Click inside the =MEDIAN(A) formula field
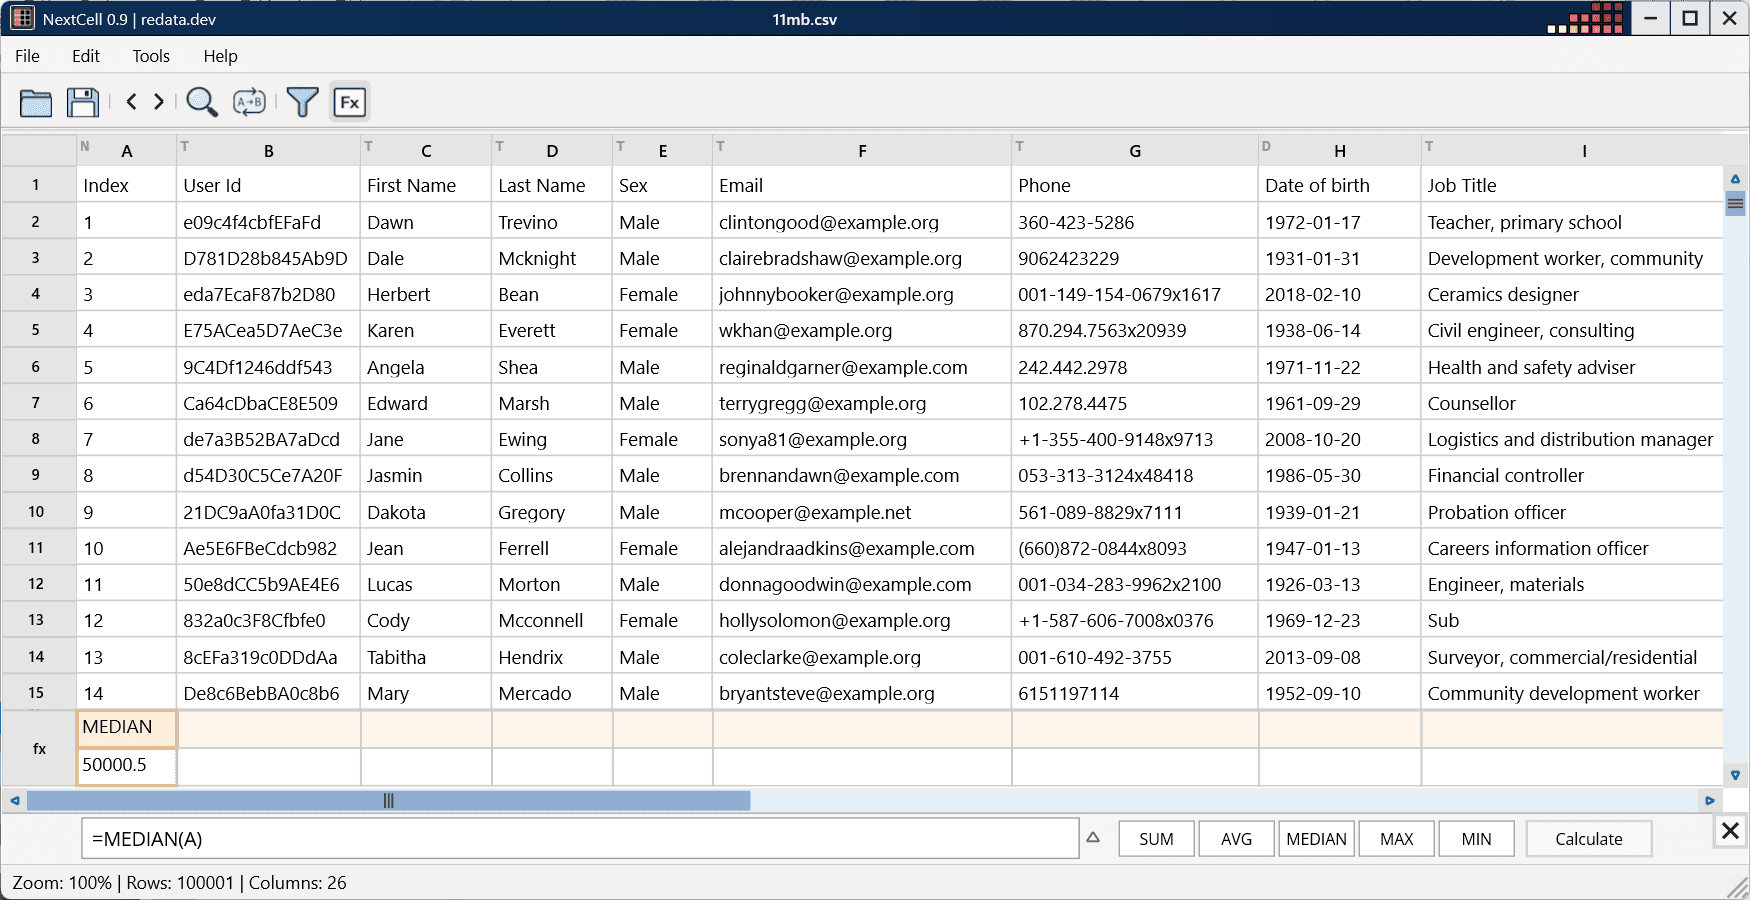 tap(580, 839)
